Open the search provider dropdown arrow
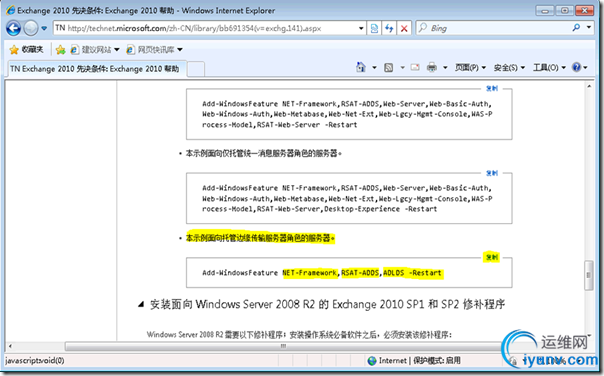Viewport: 604px width, 376px height. pyautogui.click(x=589, y=27)
